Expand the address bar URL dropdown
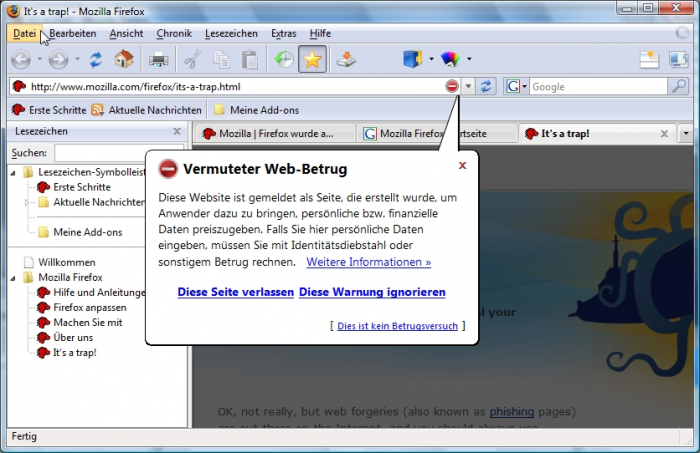This screenshot has width=700, height=453. coord(468,86)
